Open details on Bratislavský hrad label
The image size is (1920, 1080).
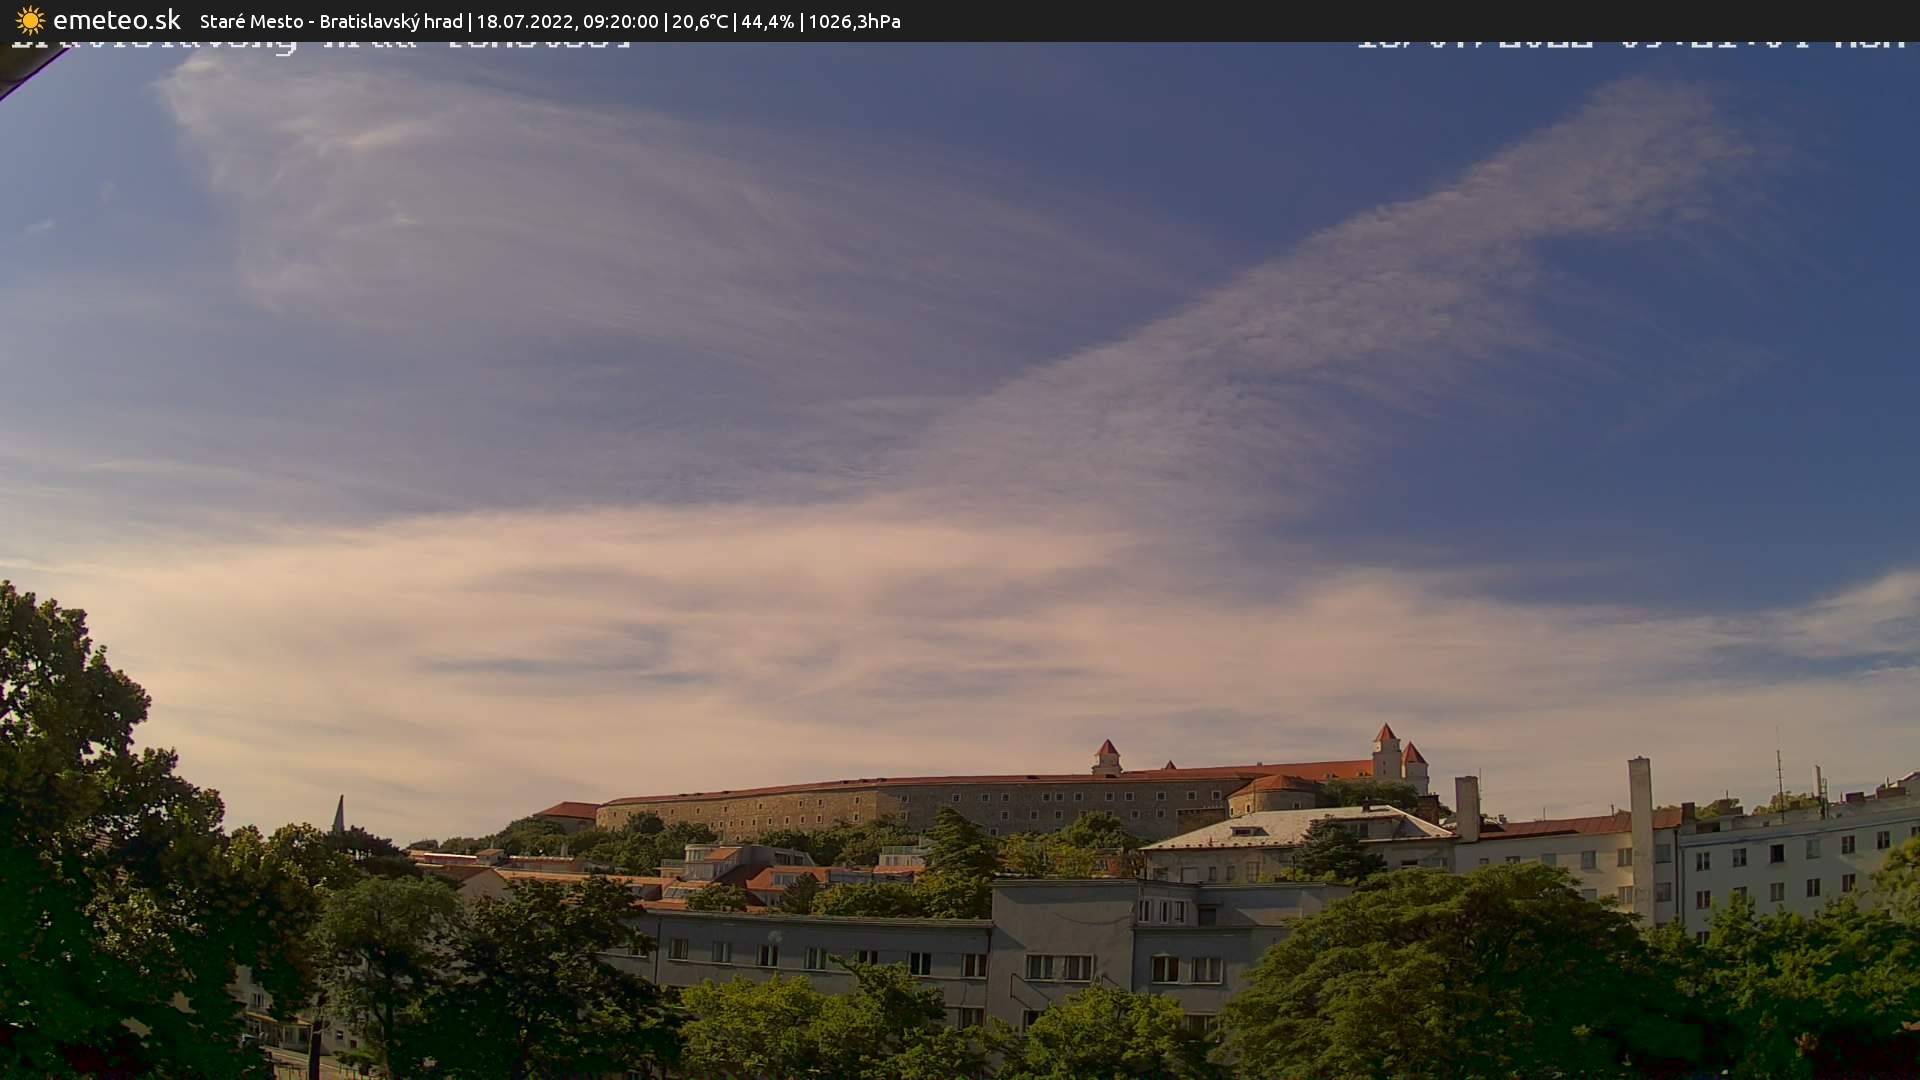[x=393, y=20]
